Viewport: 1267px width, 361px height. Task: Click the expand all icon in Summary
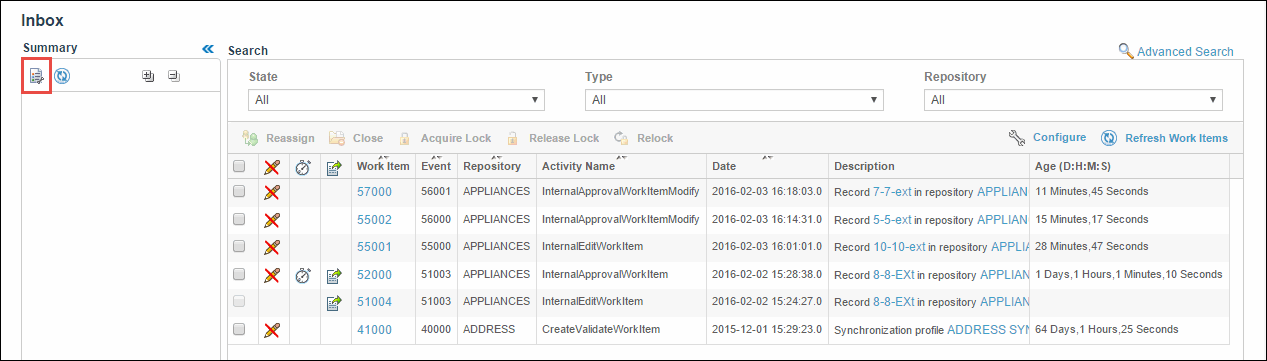[x=148, y=75]
